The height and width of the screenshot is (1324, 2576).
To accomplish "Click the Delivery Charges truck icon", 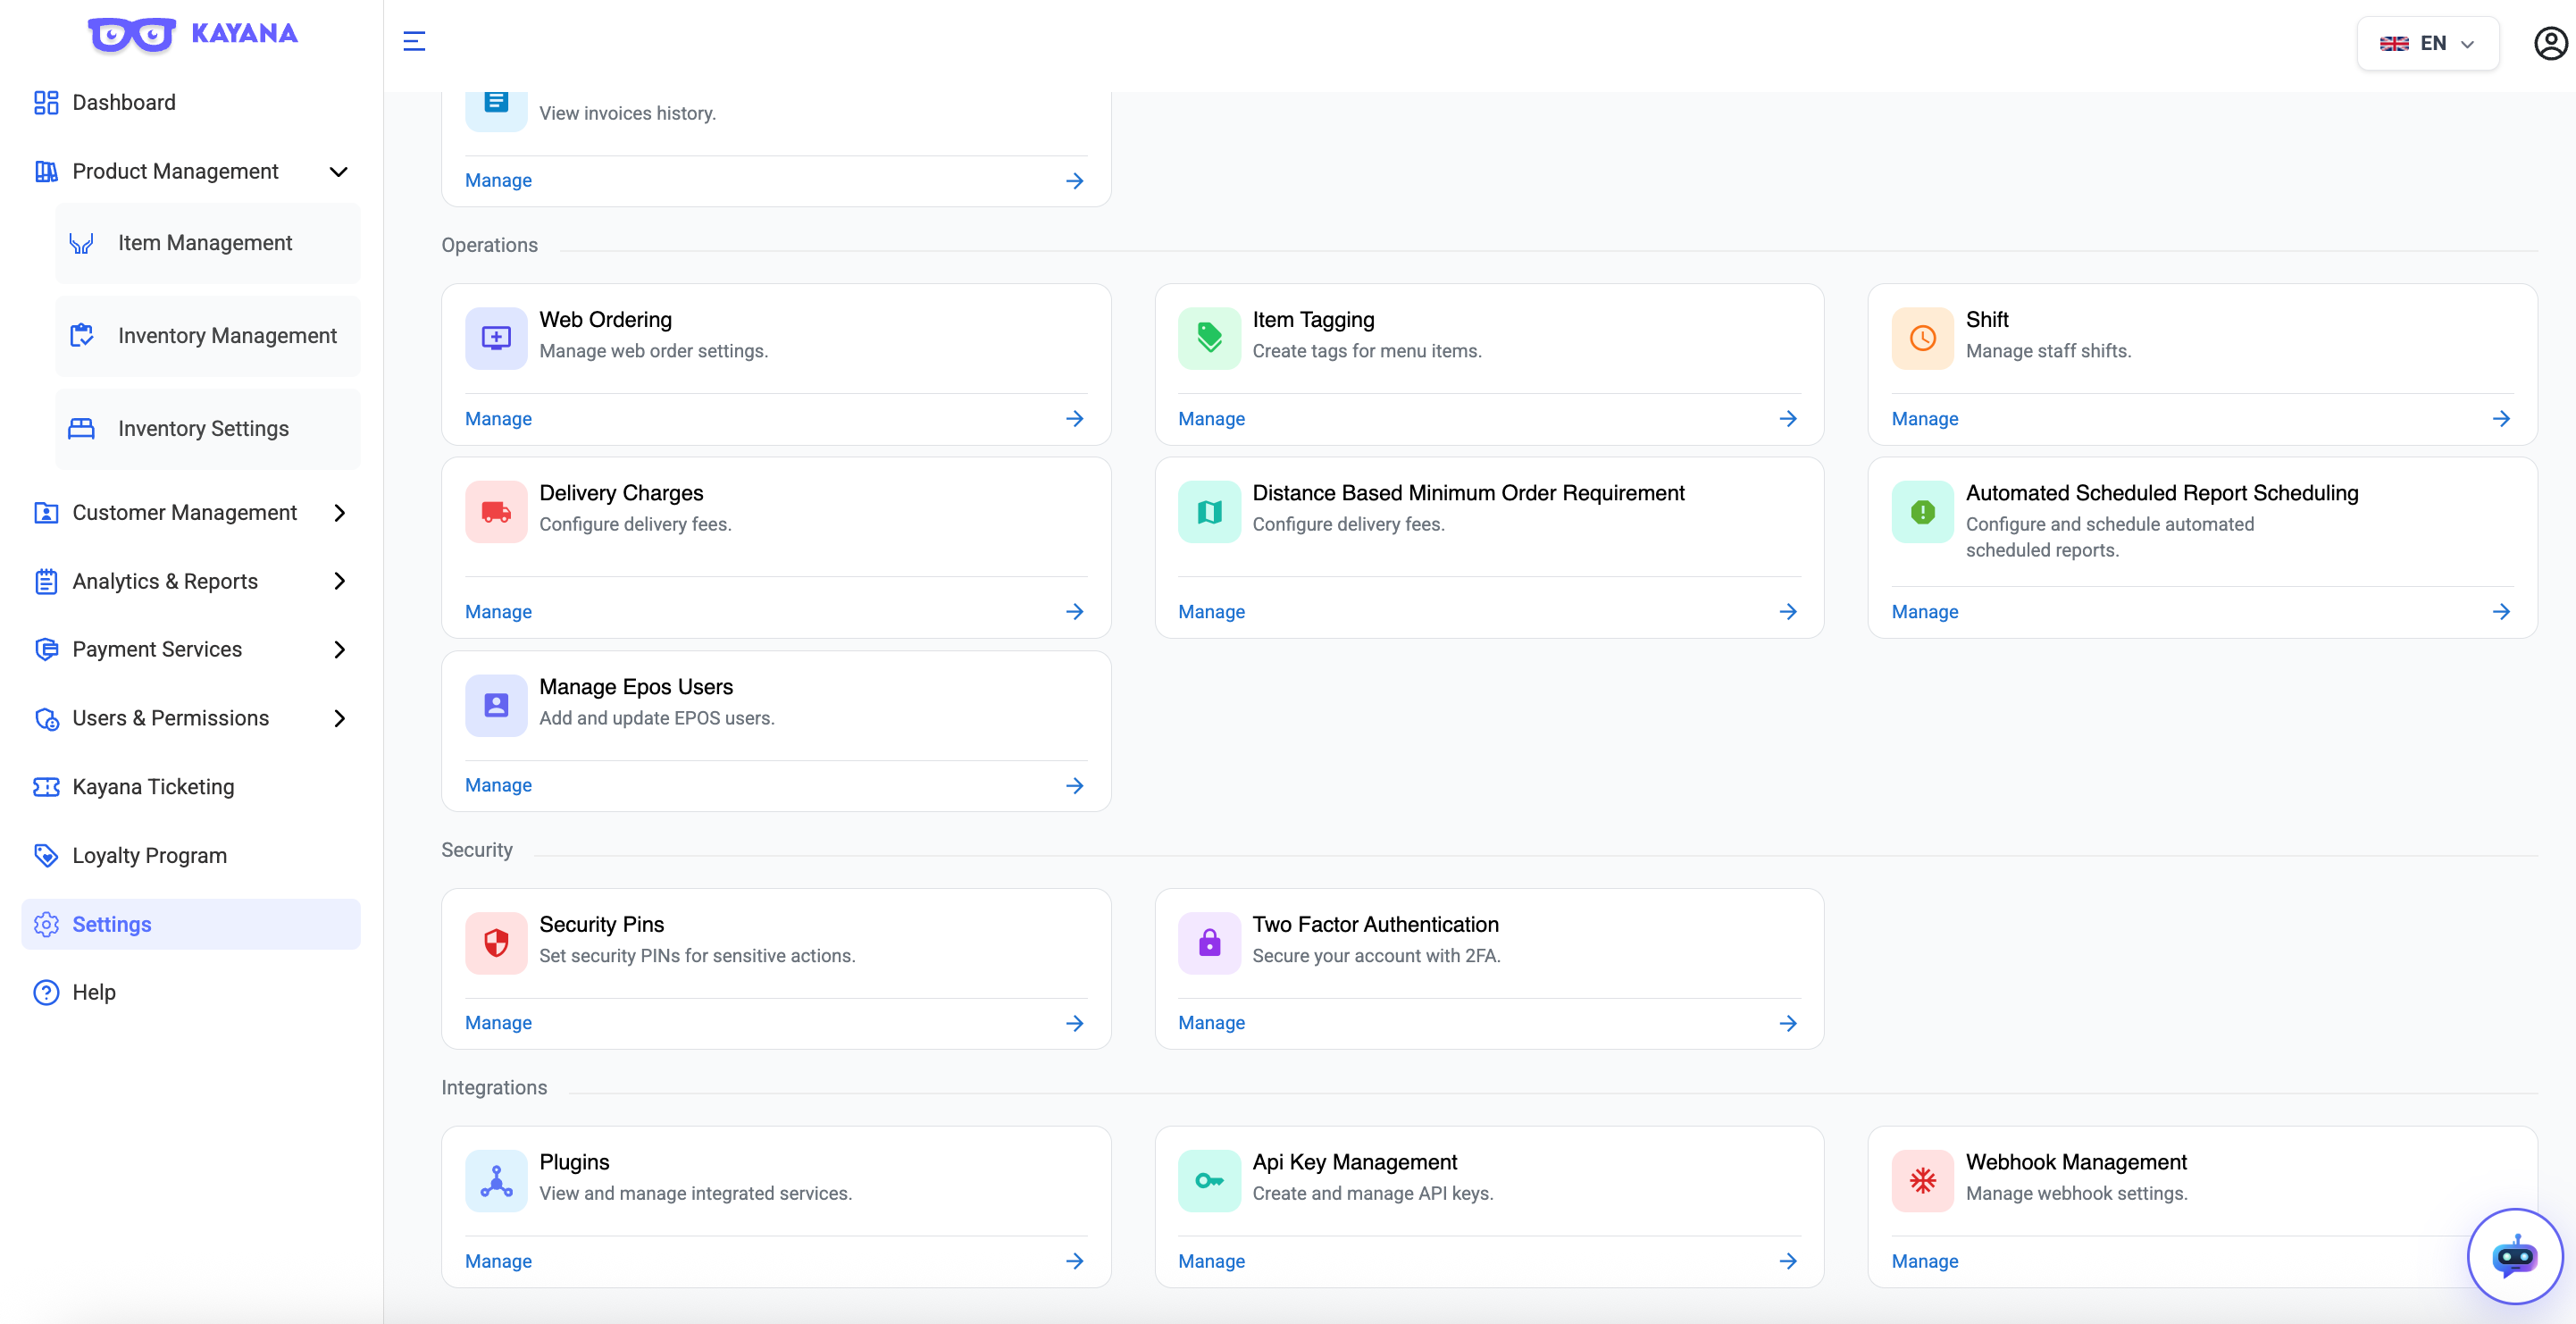I will [496, 512].
